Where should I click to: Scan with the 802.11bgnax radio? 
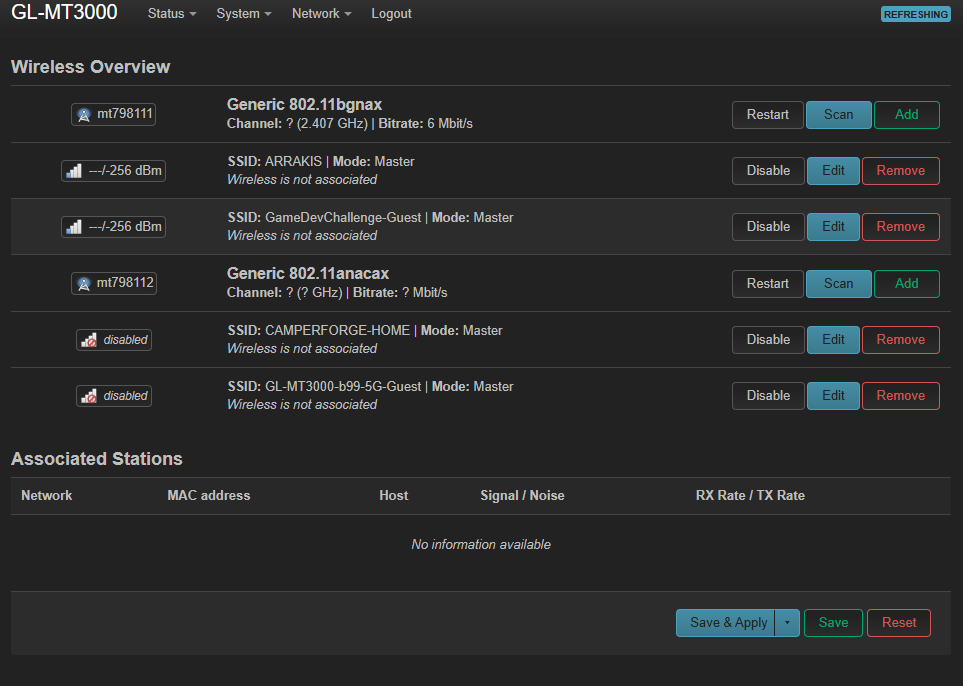[x=838, y=115]
